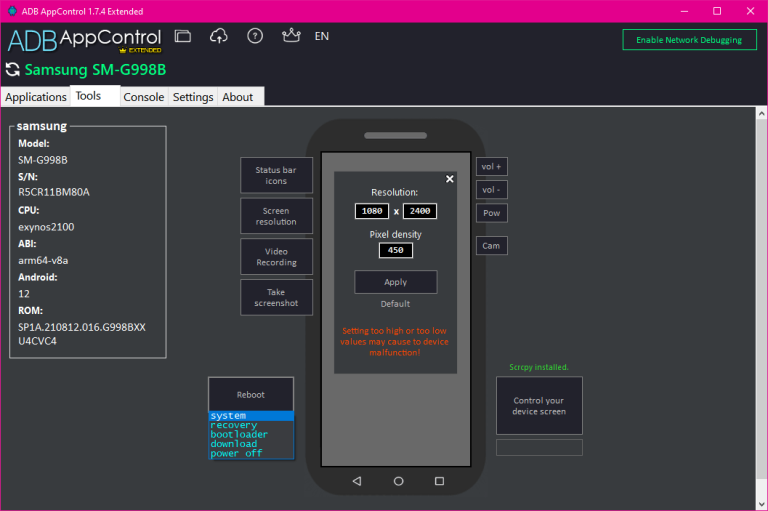Tap the phone Home circle icon
This screenshot has width=768, height=511.
[399, 481]
